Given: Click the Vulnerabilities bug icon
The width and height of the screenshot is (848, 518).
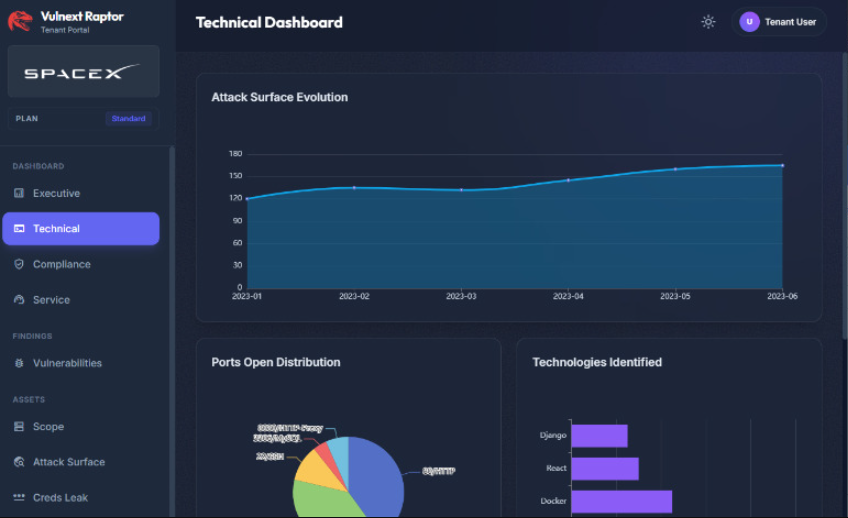Looking at the screenshot, I should [x=19, y=363].
